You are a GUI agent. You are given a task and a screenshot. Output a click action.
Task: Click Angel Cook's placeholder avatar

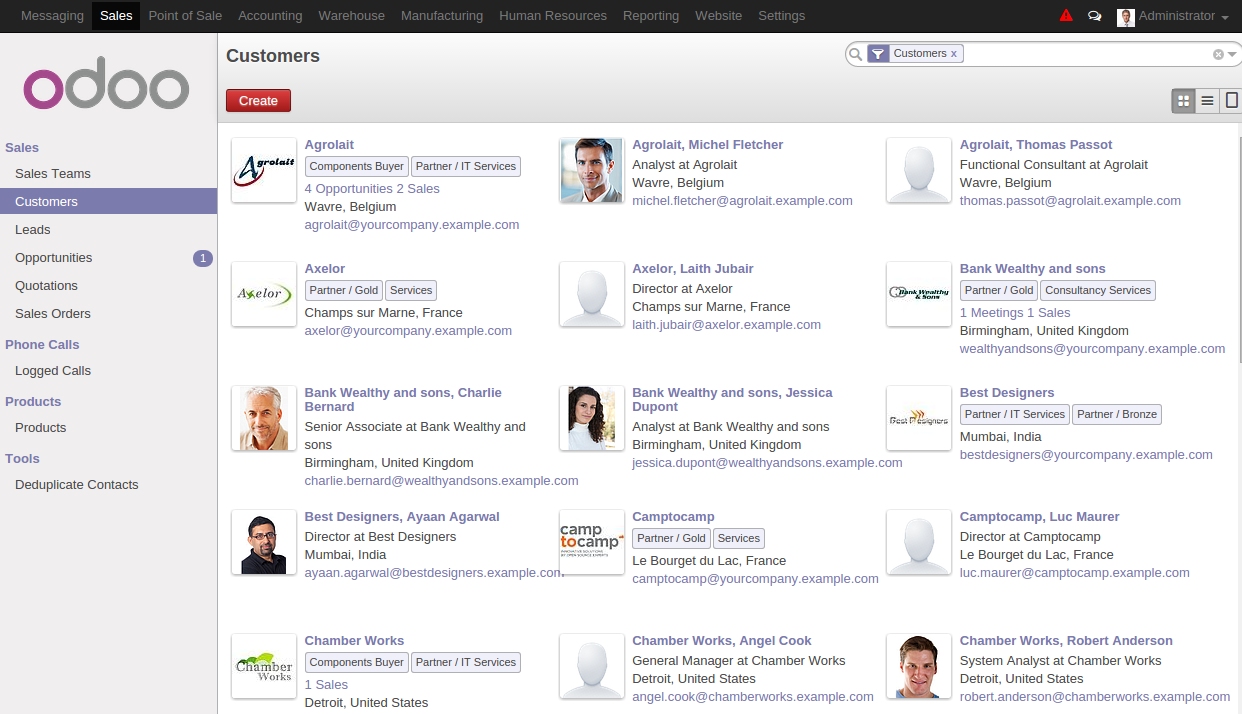(592, 666)
